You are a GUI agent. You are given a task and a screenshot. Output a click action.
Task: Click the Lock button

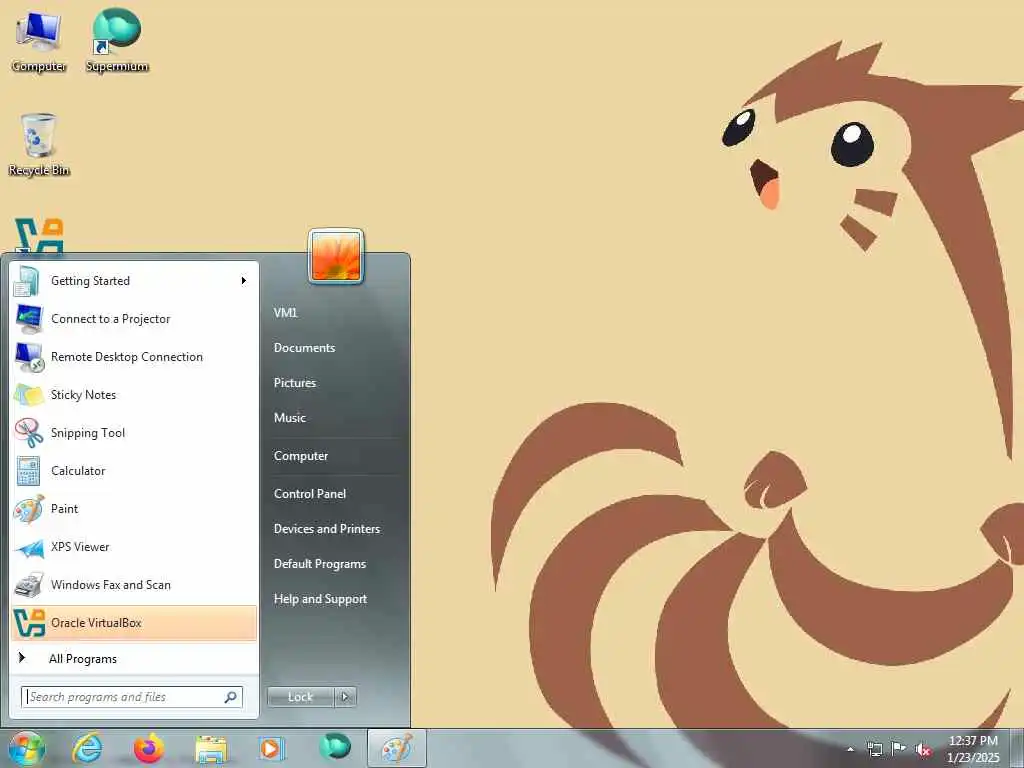(x=300, y=697)
